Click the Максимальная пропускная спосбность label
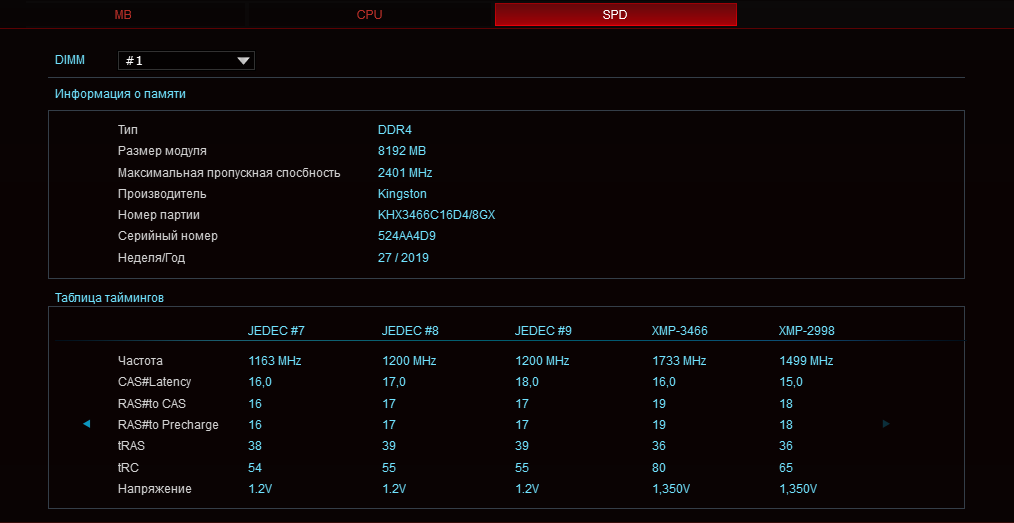The image size is (1014, 523). [x=229, y=173]
